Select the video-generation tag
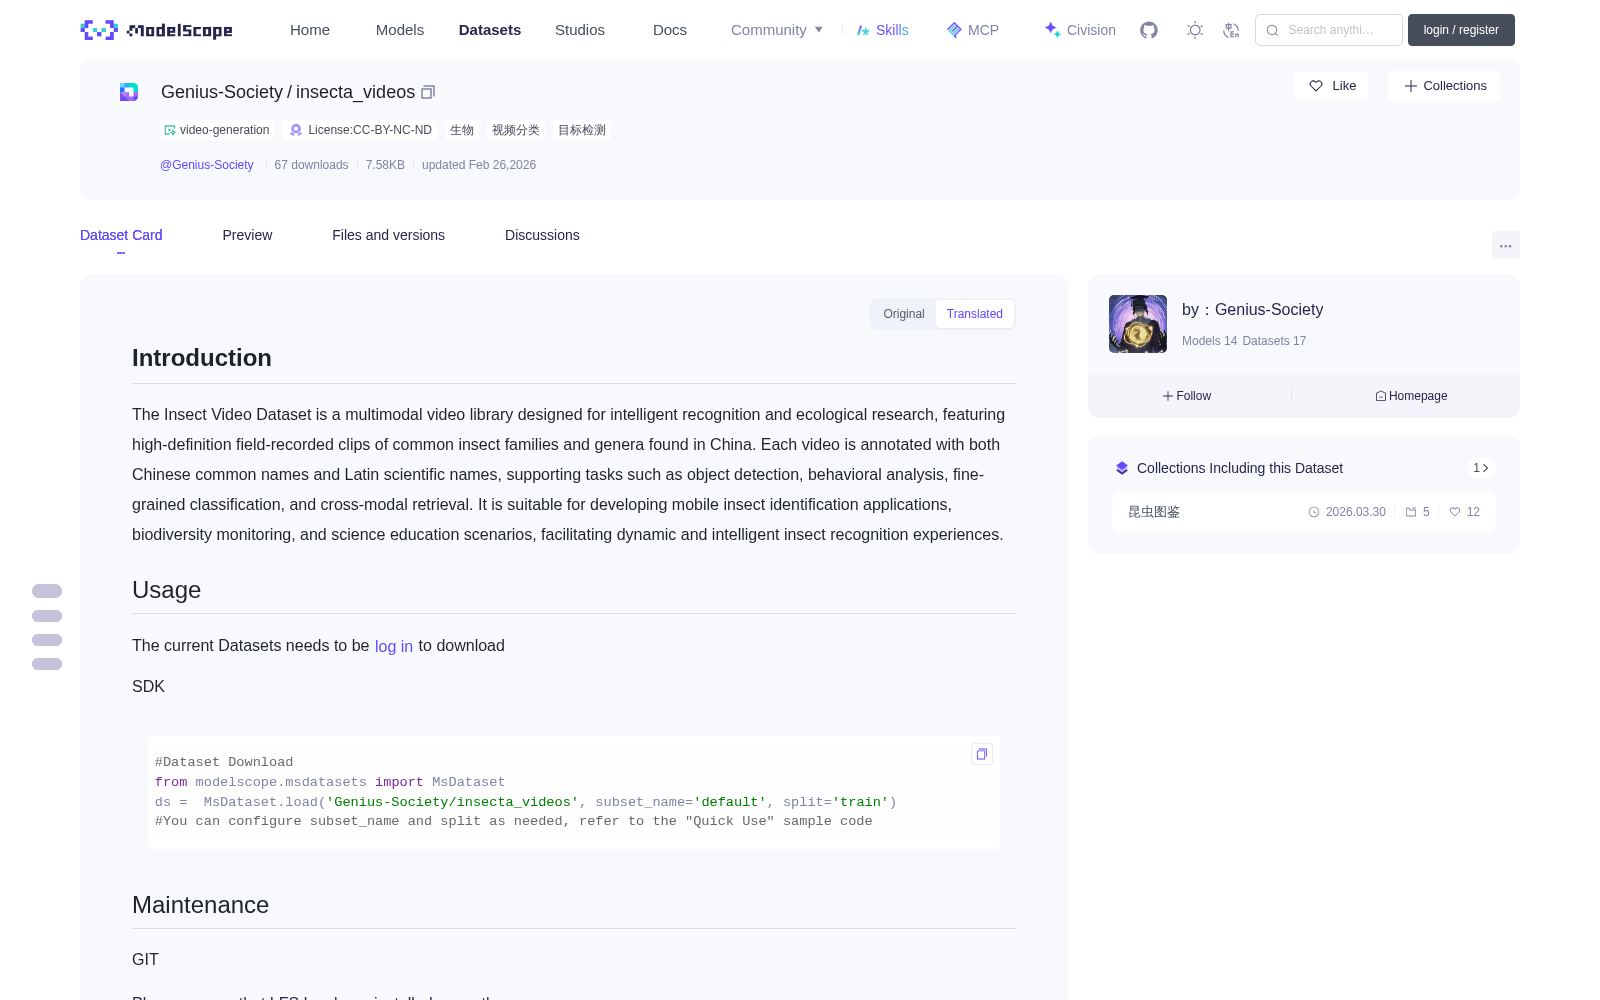Screen dimensions: 1600x1000 pos(217,130)
